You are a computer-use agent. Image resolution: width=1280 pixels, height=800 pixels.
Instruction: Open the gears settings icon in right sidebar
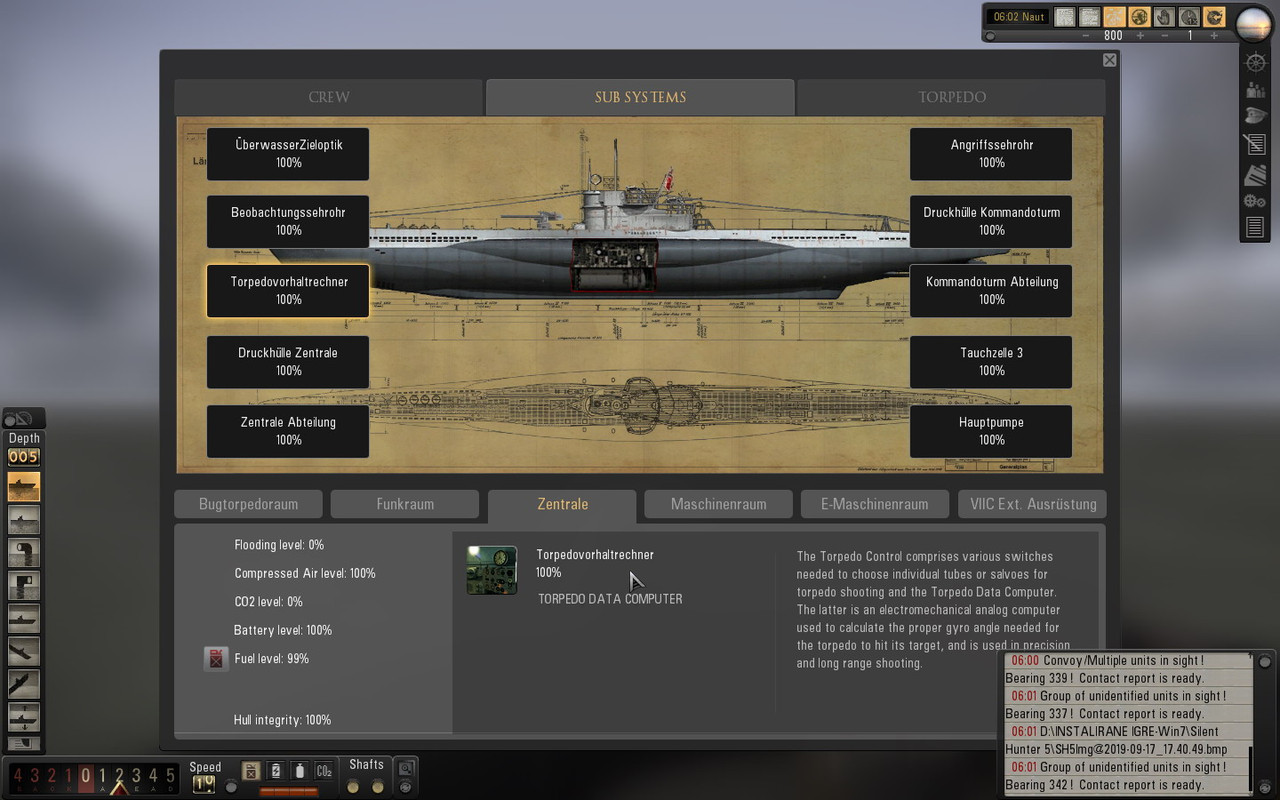[1256, 202]
